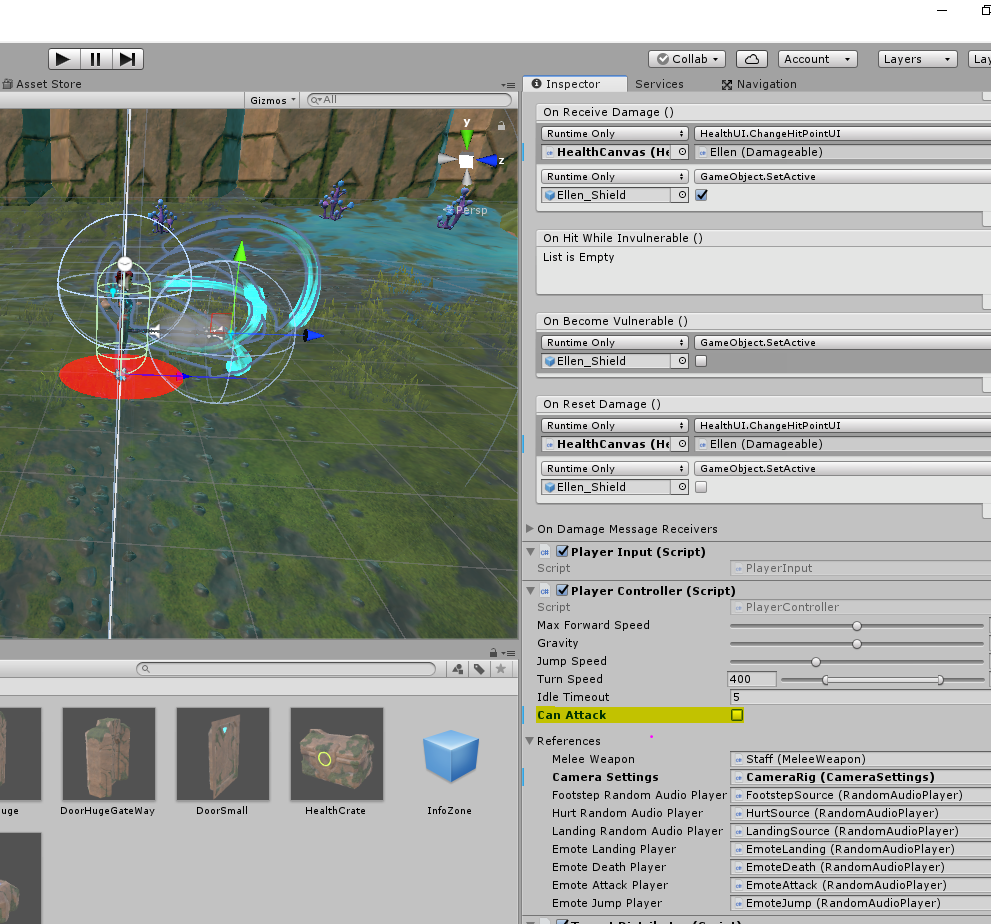
Task: Pause the game with the Pause button
Action: click(x=96, y=59)
